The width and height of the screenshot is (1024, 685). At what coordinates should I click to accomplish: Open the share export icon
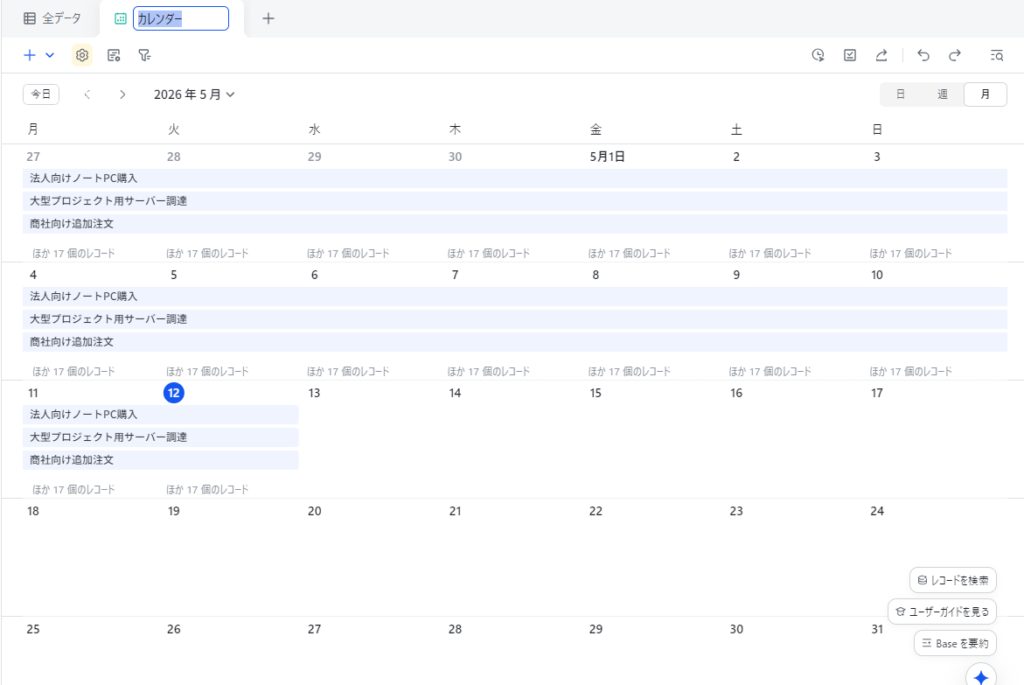[882, 56]
